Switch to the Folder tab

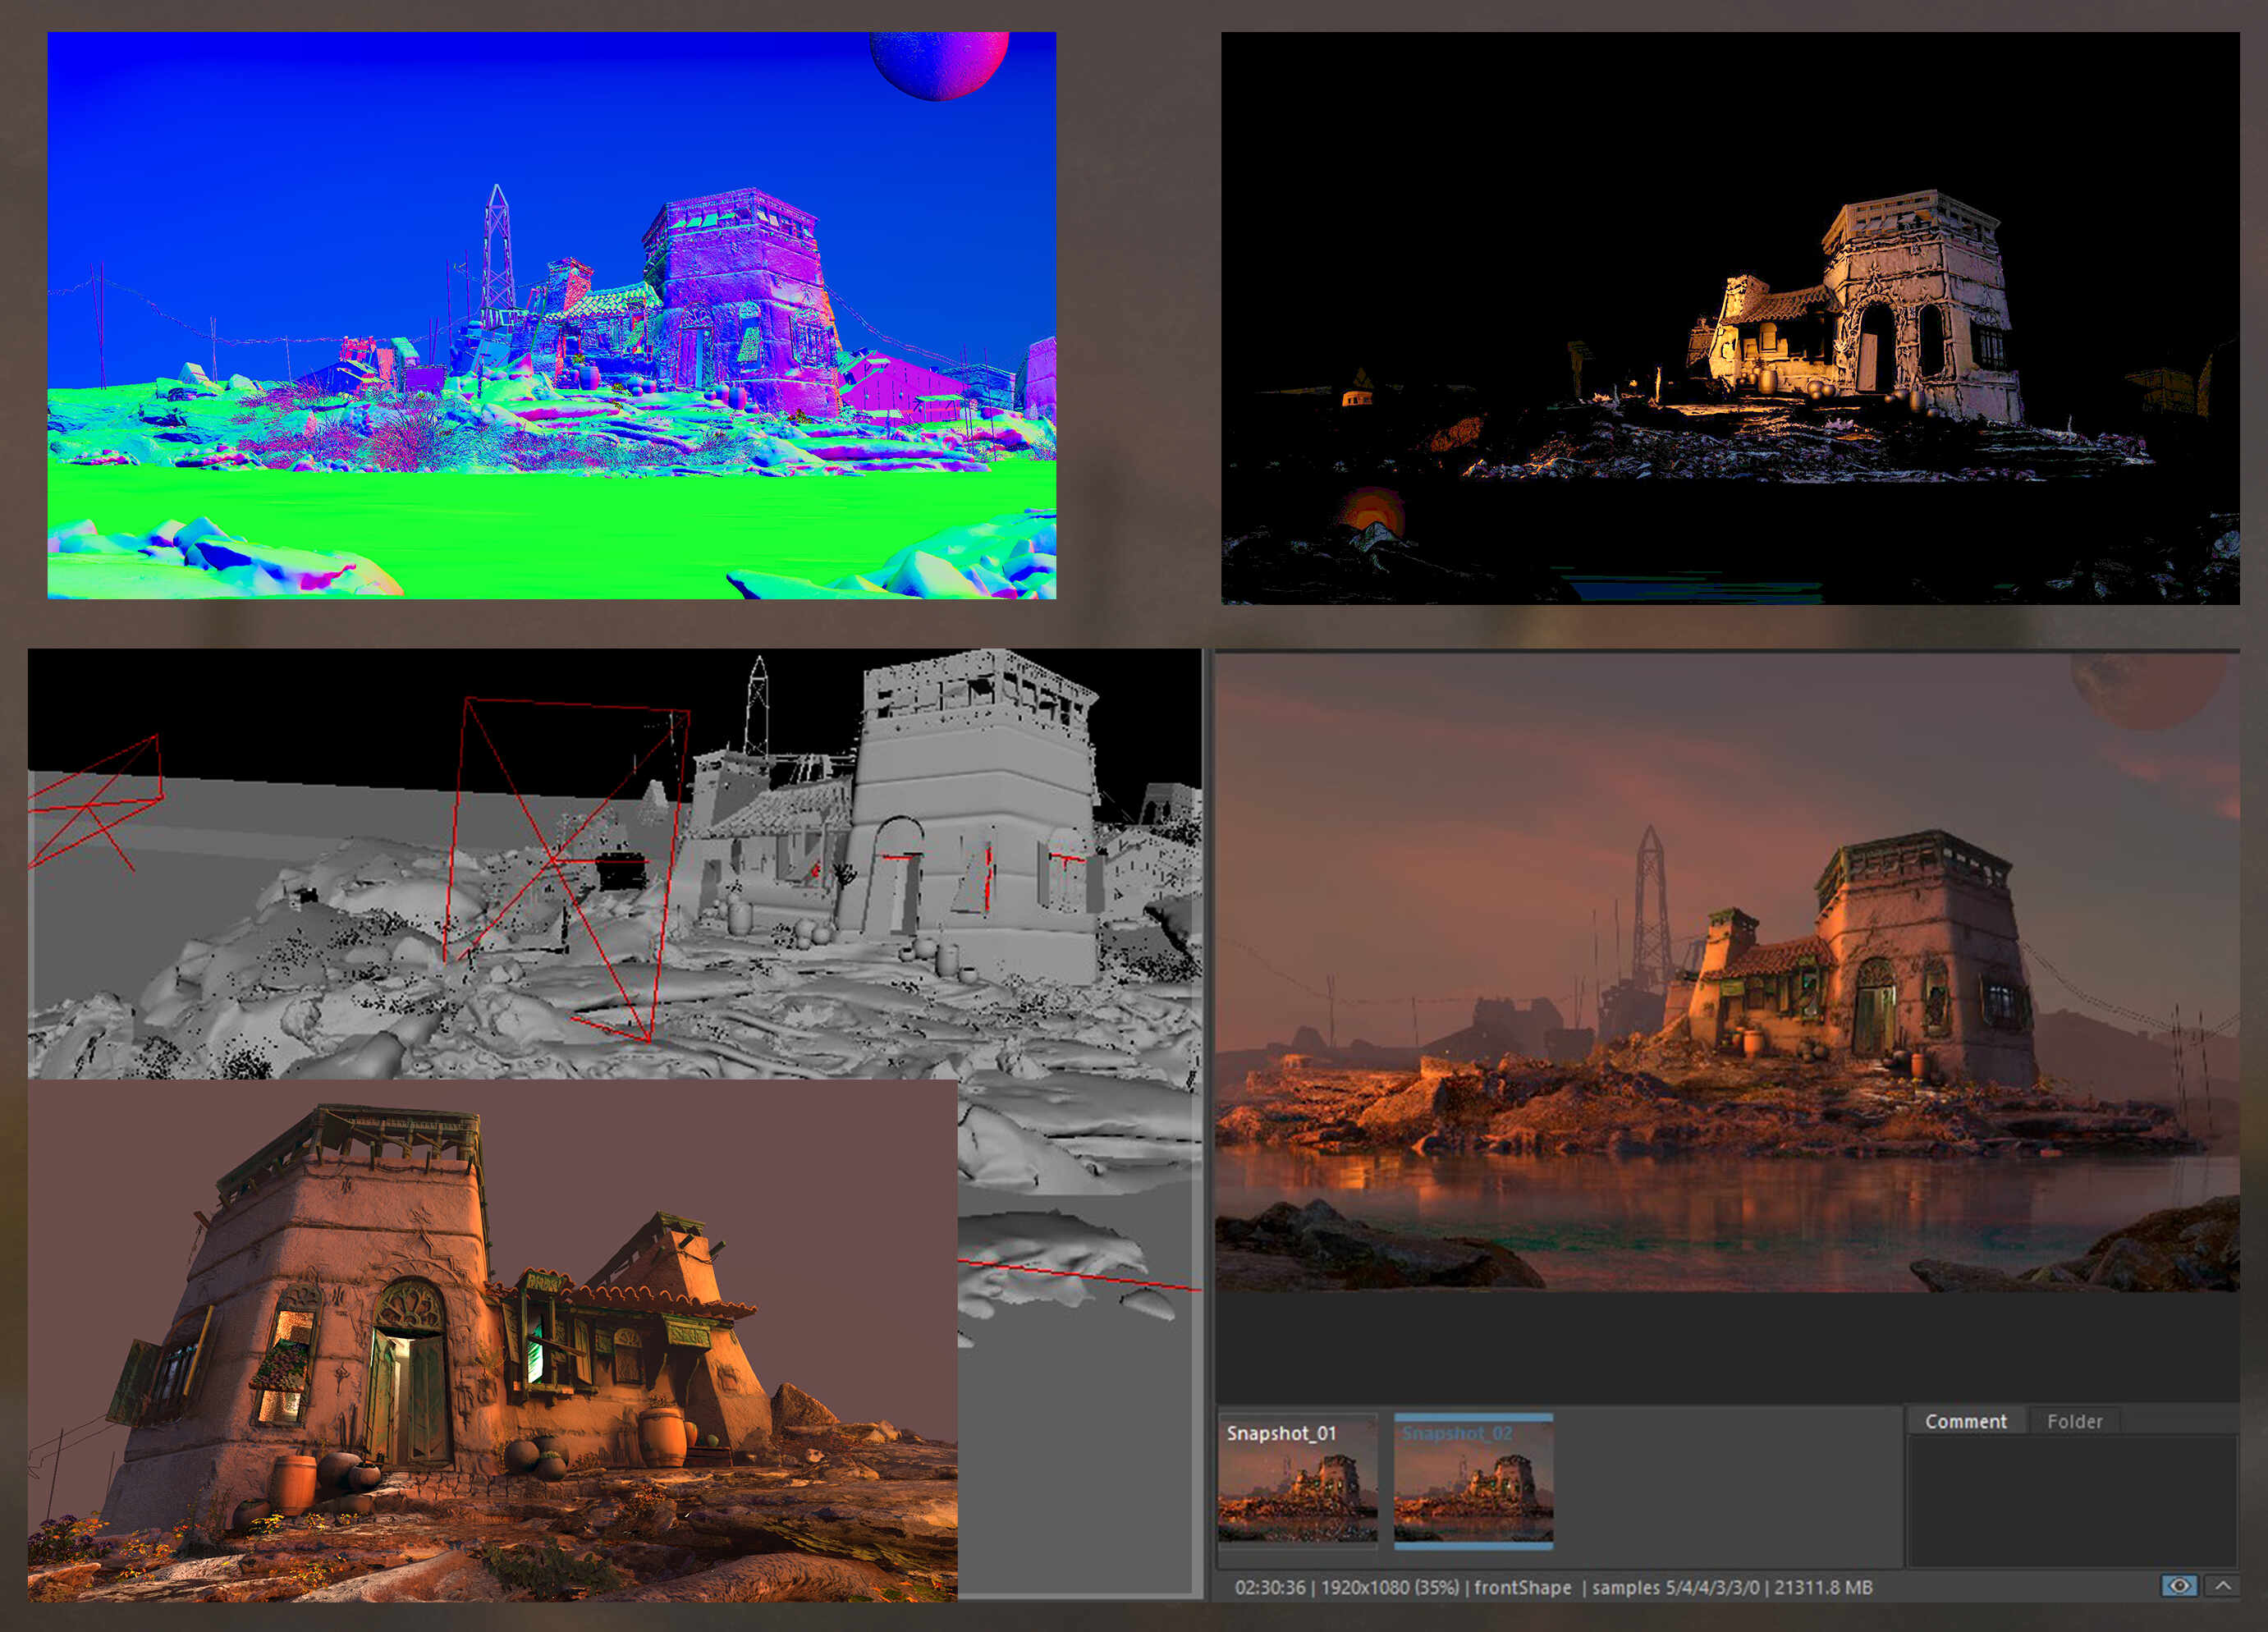pyautogui.click(x=2074, y=1421)
